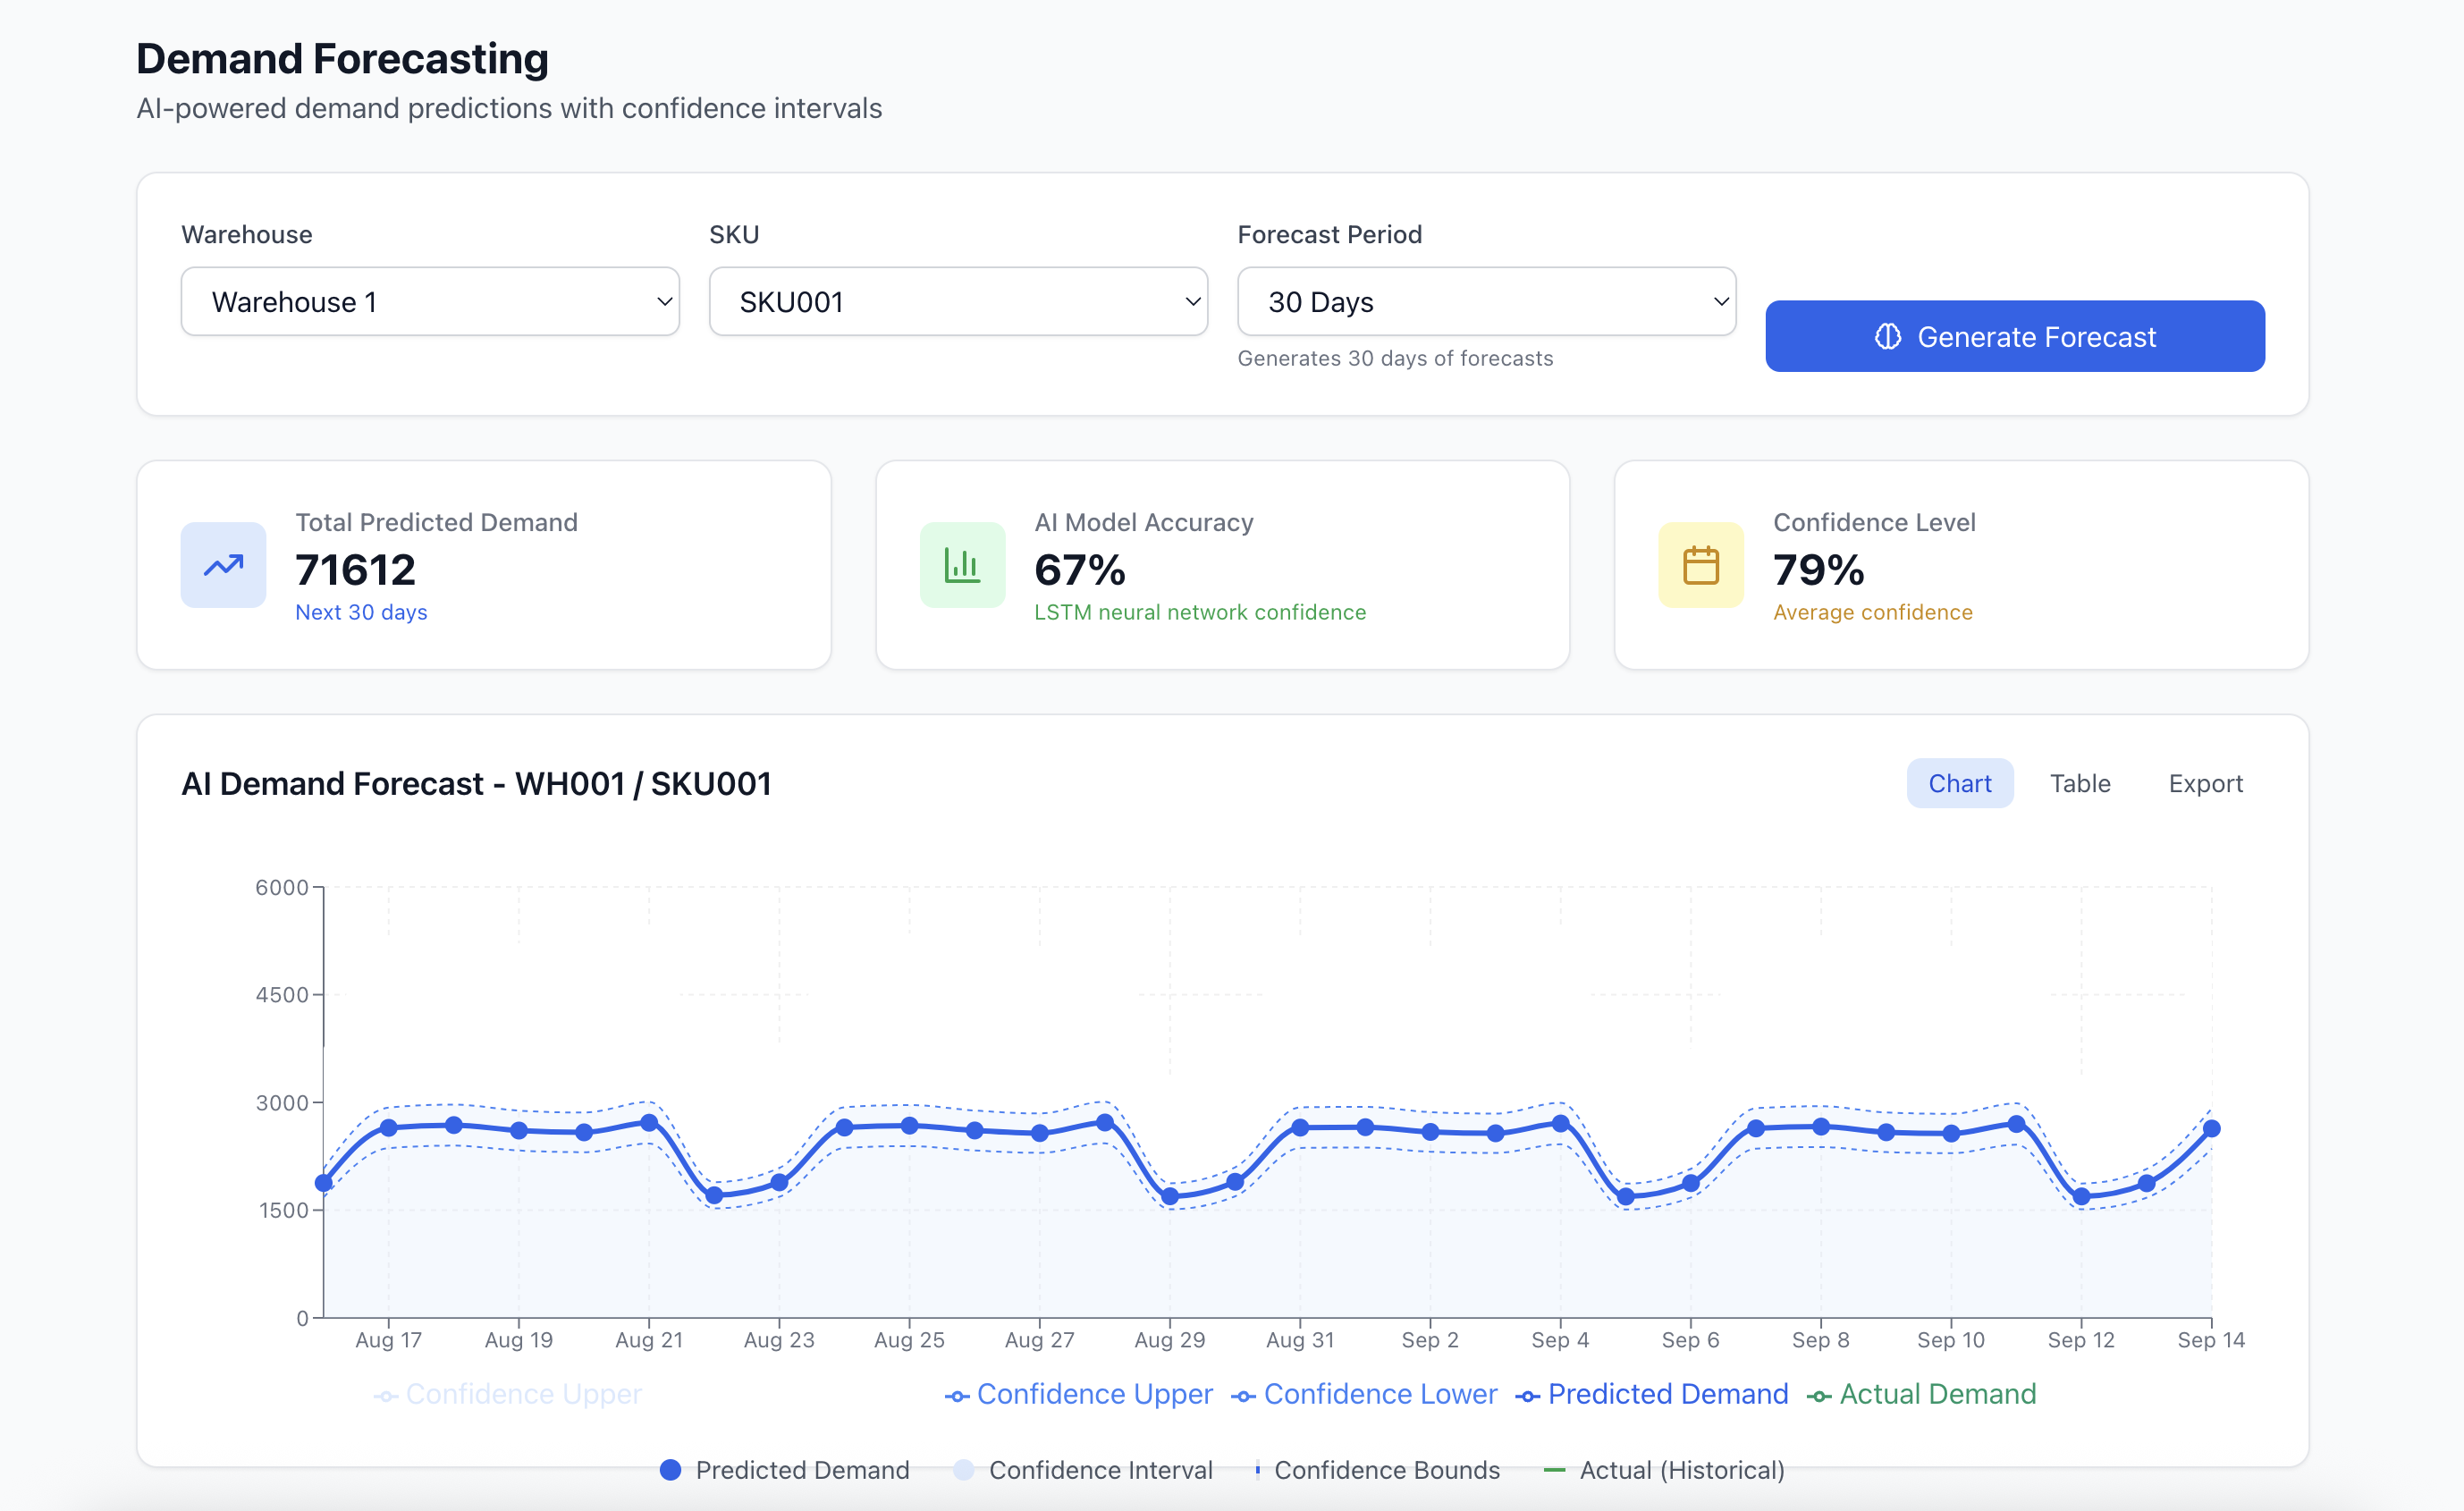Toggle the faded Confidence Upper legend entry
2464x1511 pixels.
tap(508, 1394)
